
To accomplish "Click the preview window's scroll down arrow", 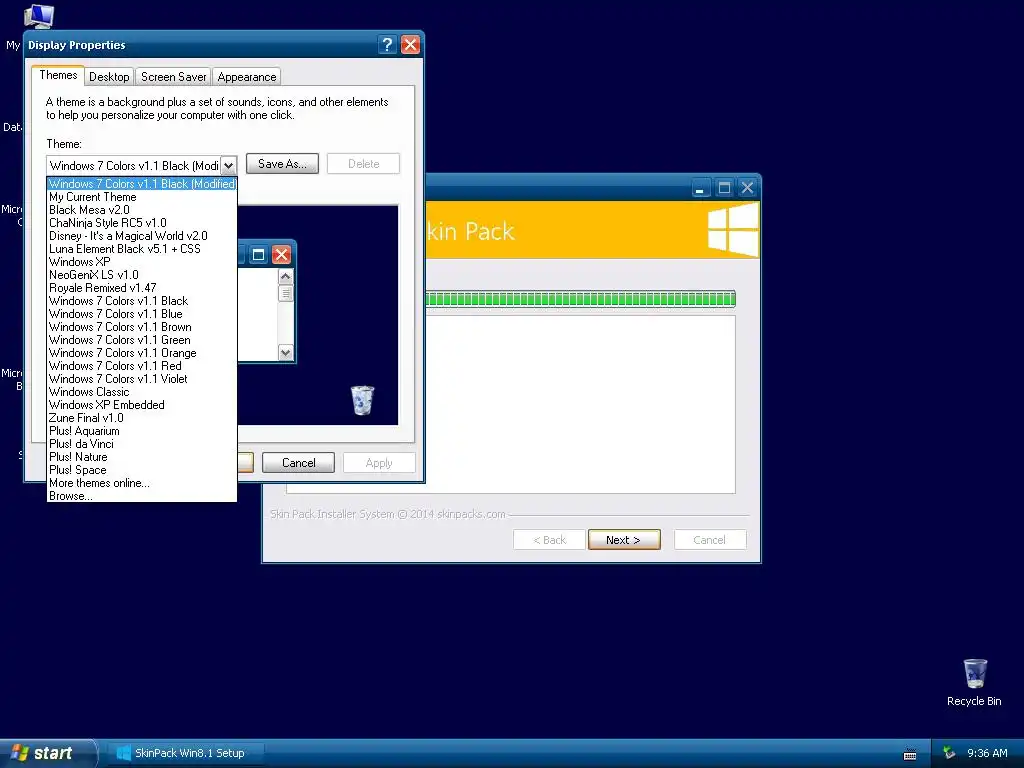I will click(285, 353).
